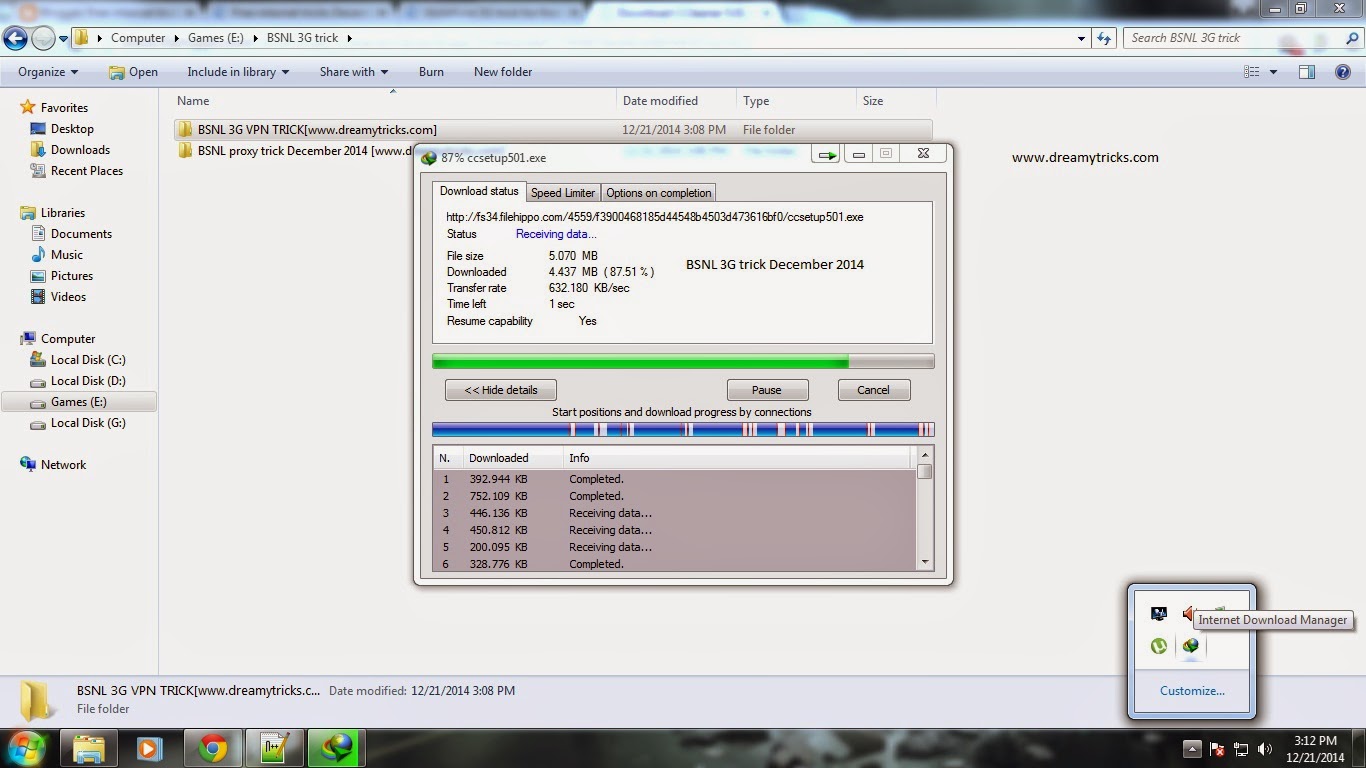This screenshot has width=1366, height=768.
Task: Click the IDM icon in the download dialog title bar
Action: tap(429, 157)
